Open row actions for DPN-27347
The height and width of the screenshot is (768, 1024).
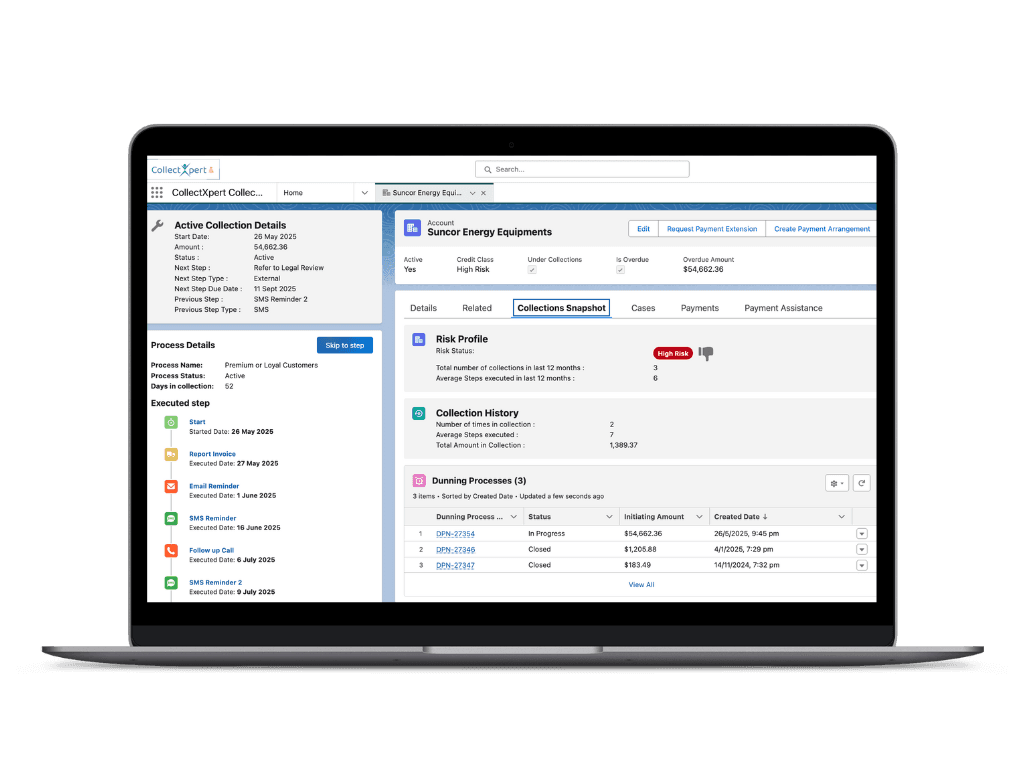tap(861, 565)
